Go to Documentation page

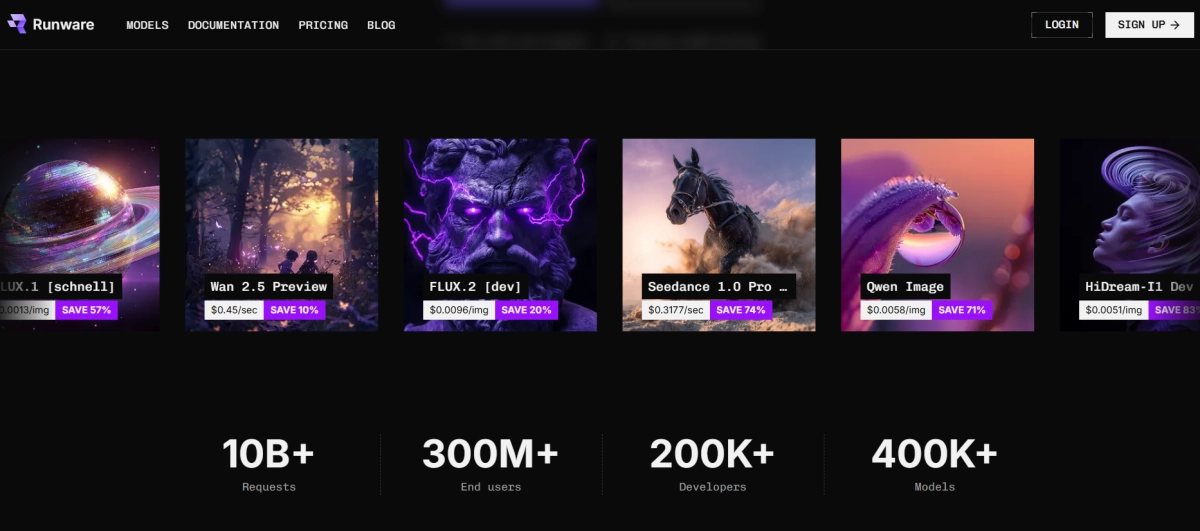[x=233, y=25]
